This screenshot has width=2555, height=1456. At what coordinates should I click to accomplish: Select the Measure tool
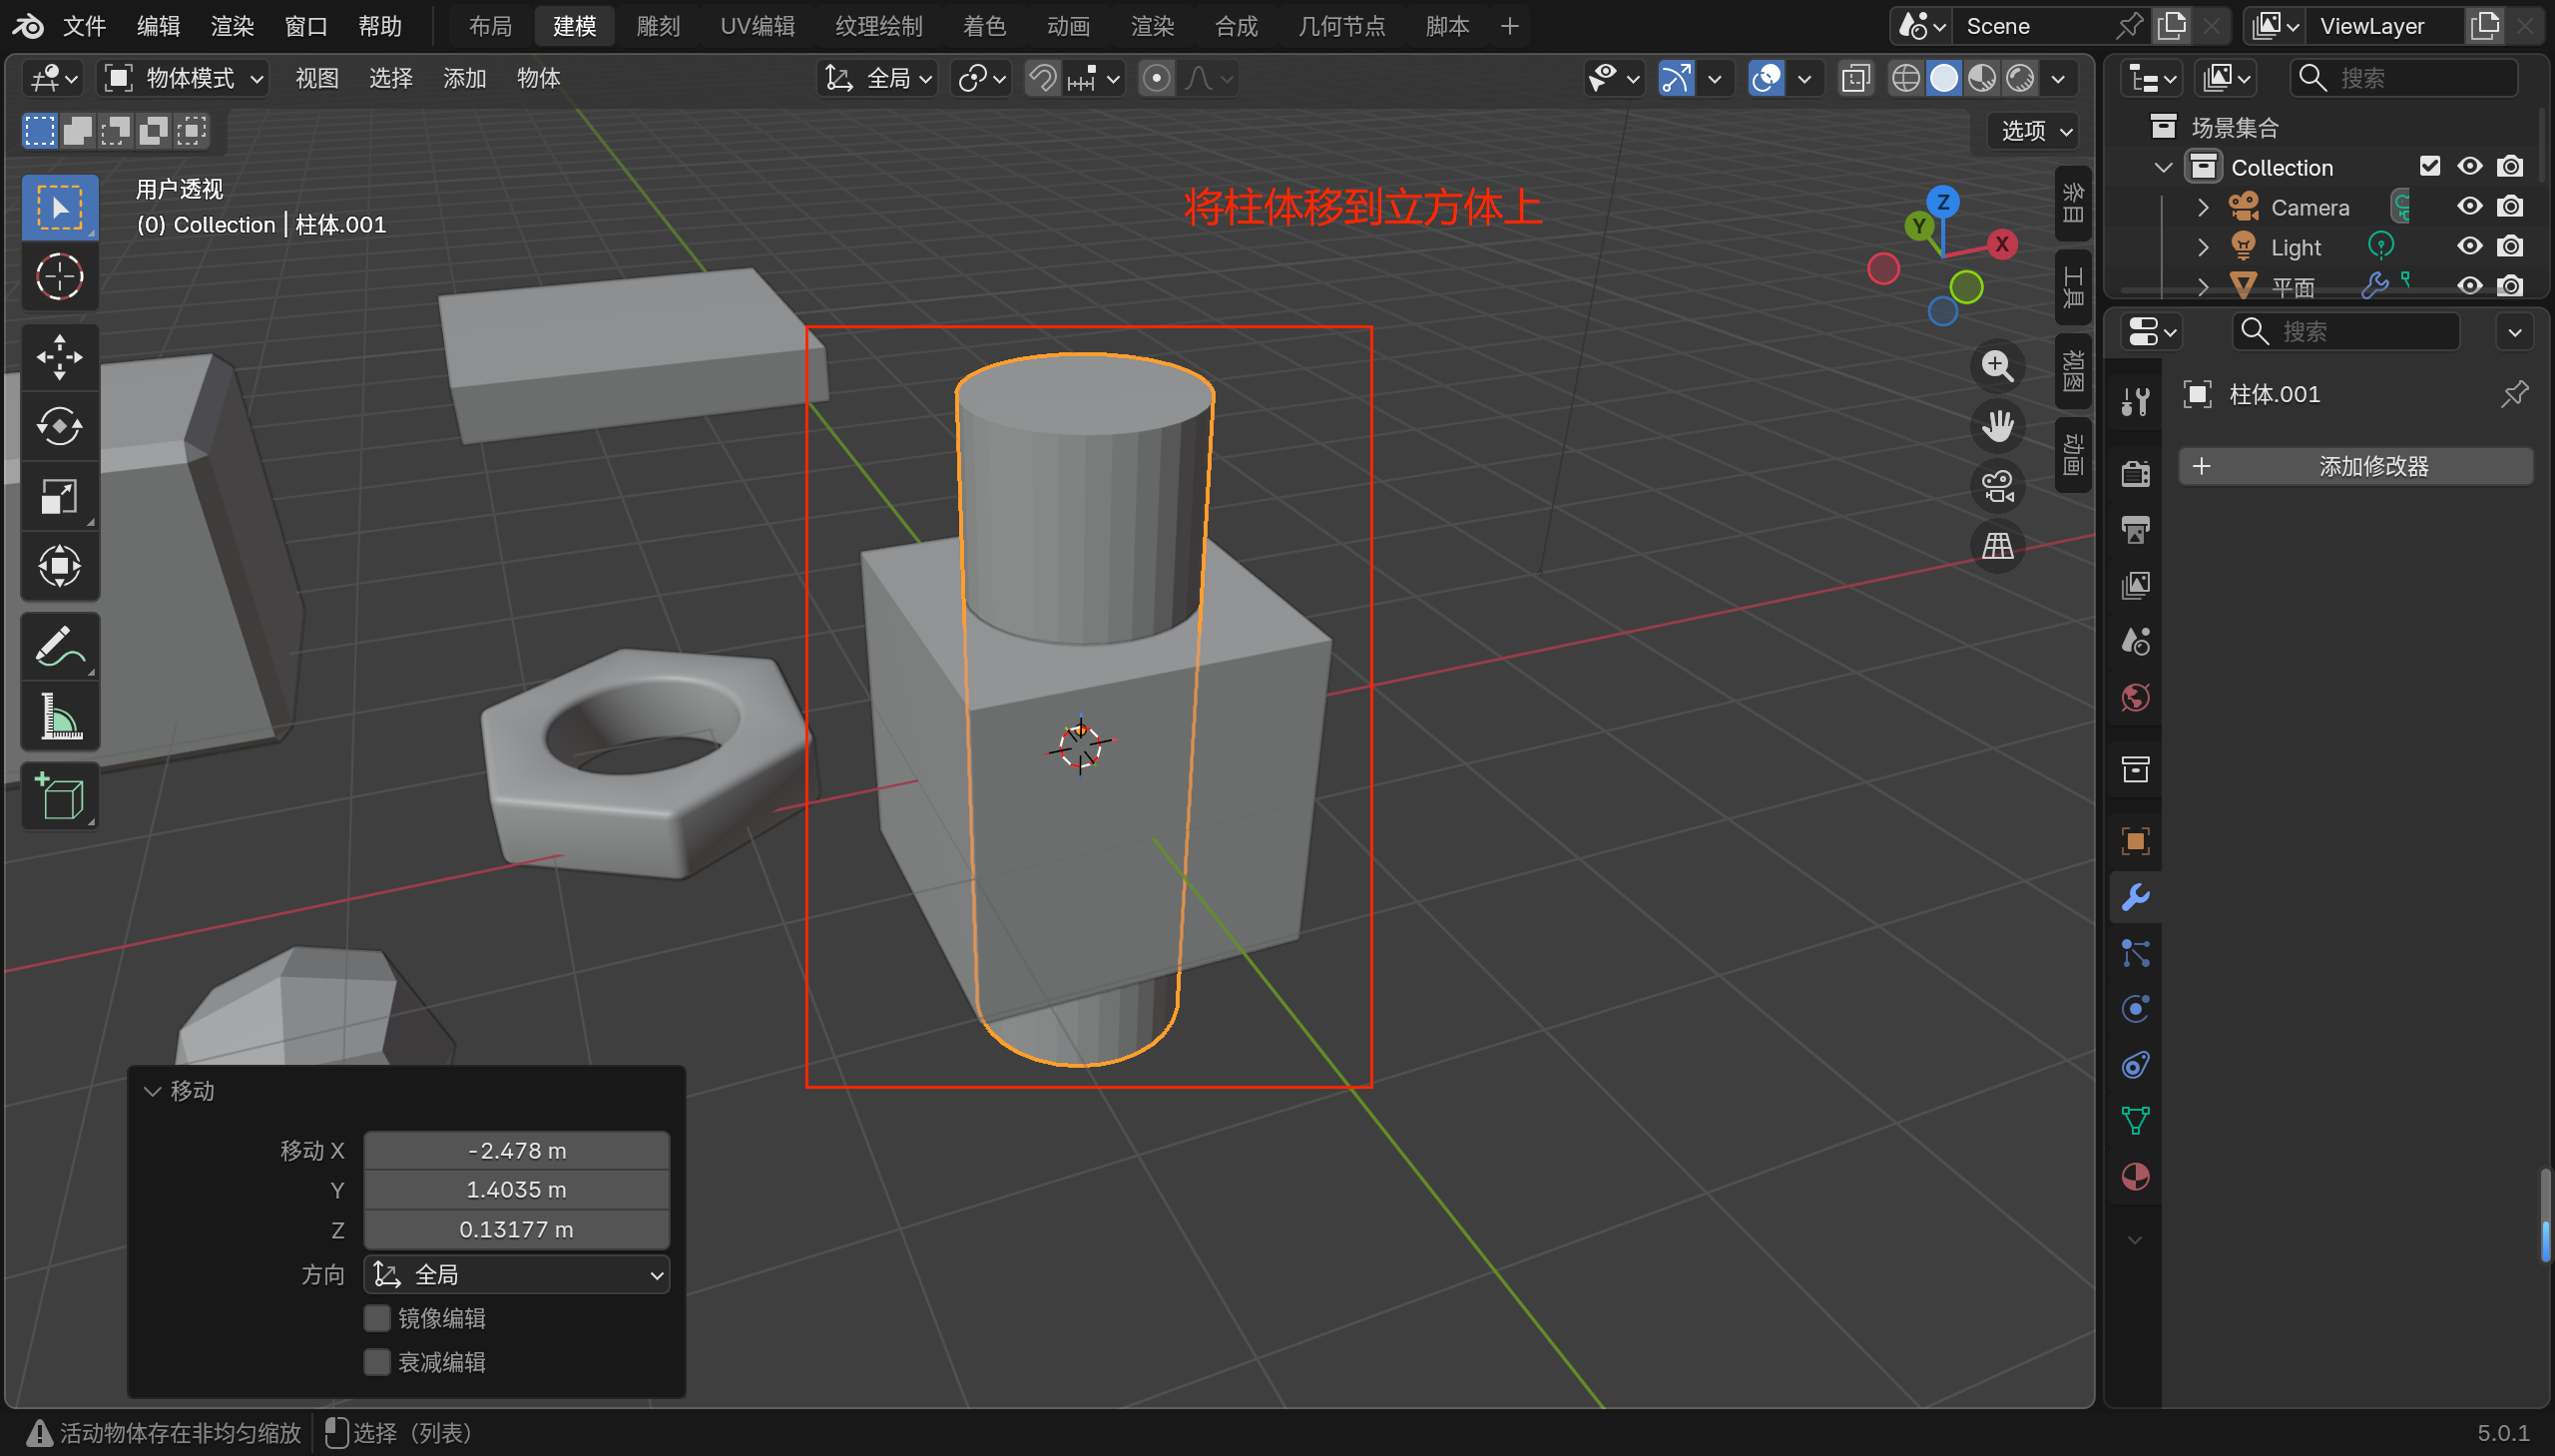[59, 717]
